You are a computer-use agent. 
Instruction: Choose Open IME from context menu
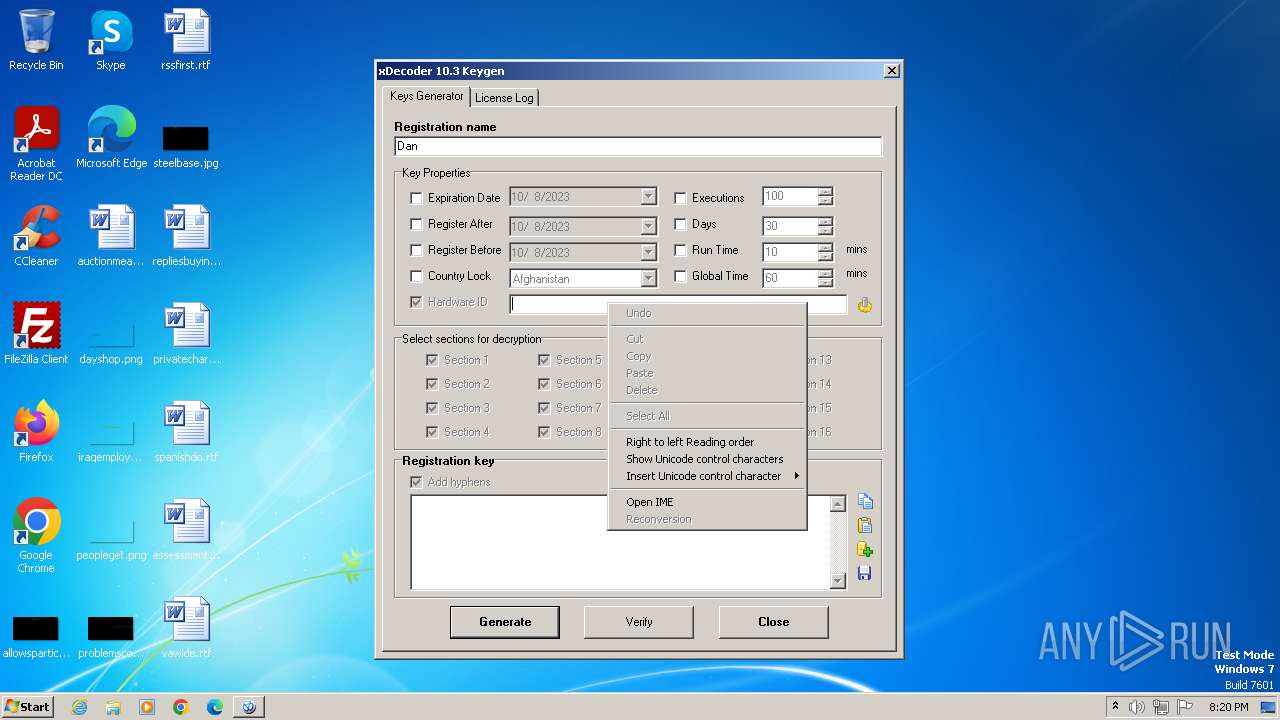707,502
